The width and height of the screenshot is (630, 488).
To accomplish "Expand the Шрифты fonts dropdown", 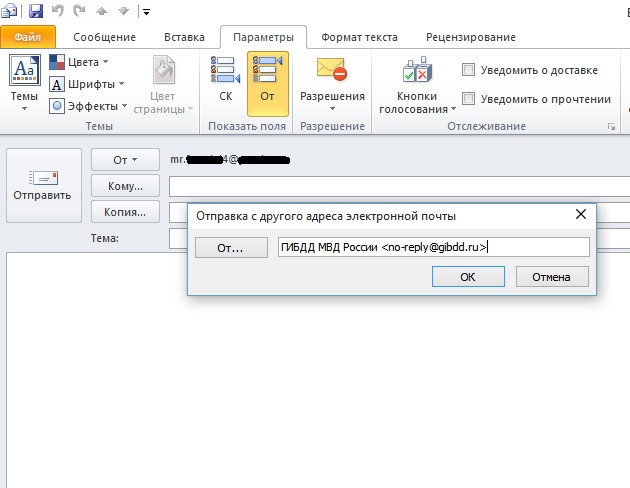I will [87, 84].
